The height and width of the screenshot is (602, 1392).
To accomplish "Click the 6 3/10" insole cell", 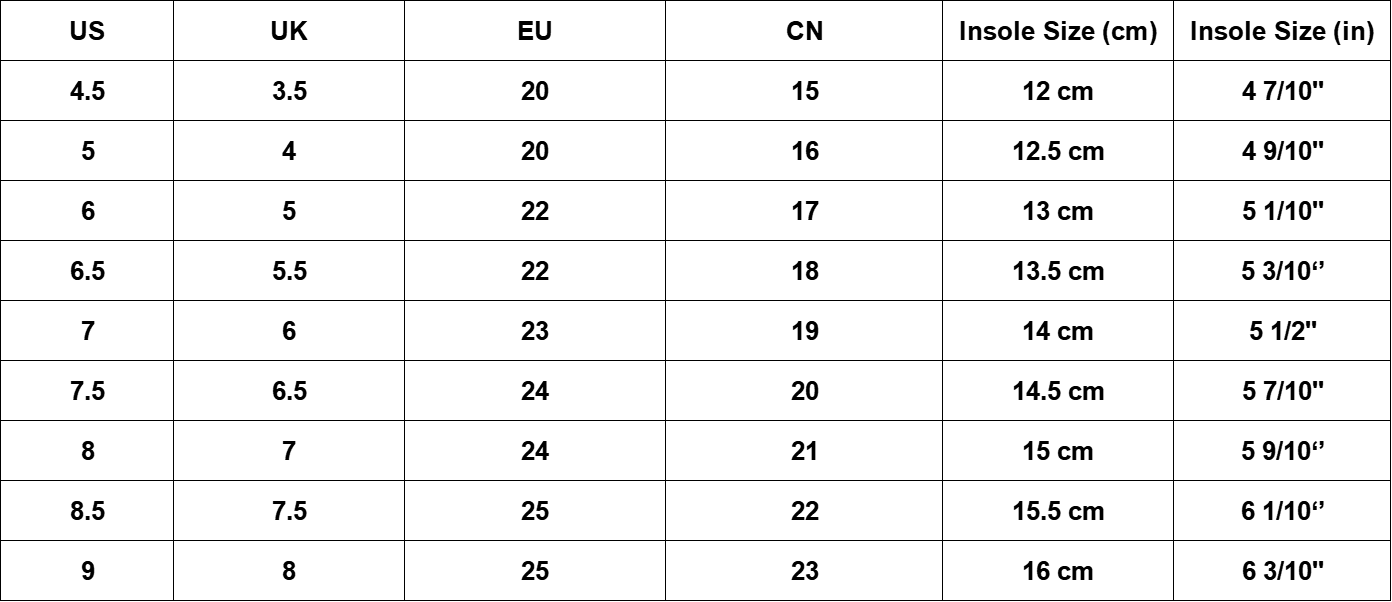I will (1283, 571).
